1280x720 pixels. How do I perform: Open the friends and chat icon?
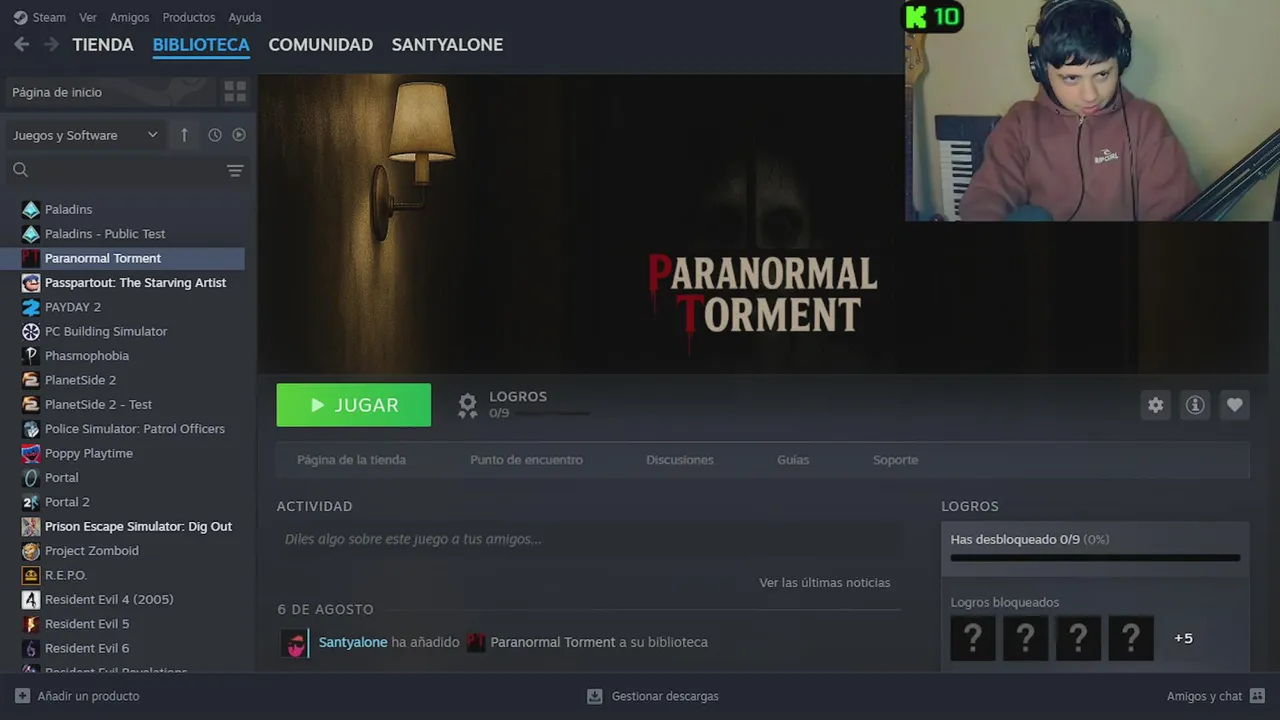pyautogui.click(x=1258, y=696)
